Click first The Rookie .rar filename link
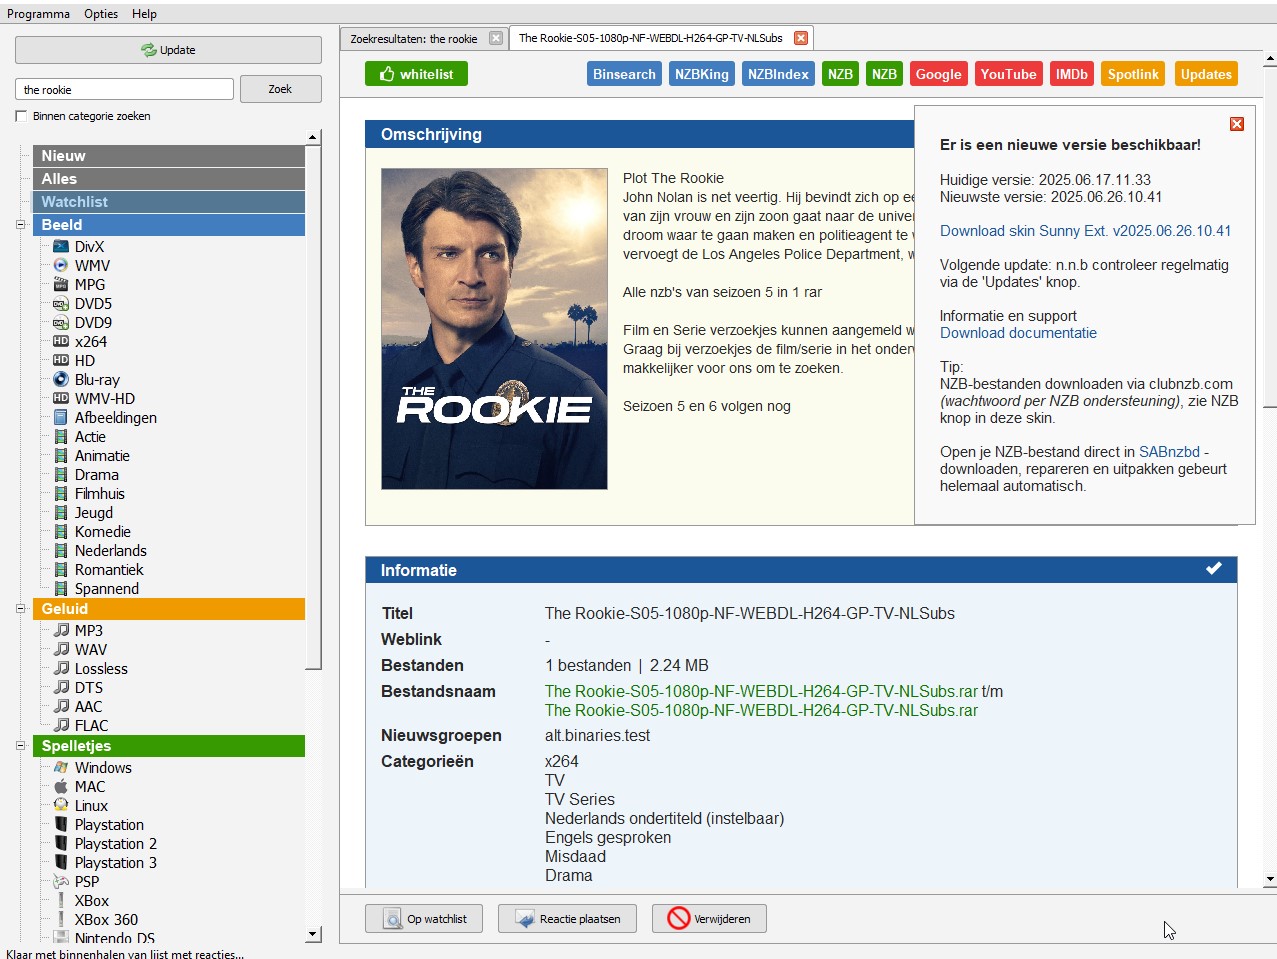The height and width of the screenshot is (959, 1277). point(761,691)
